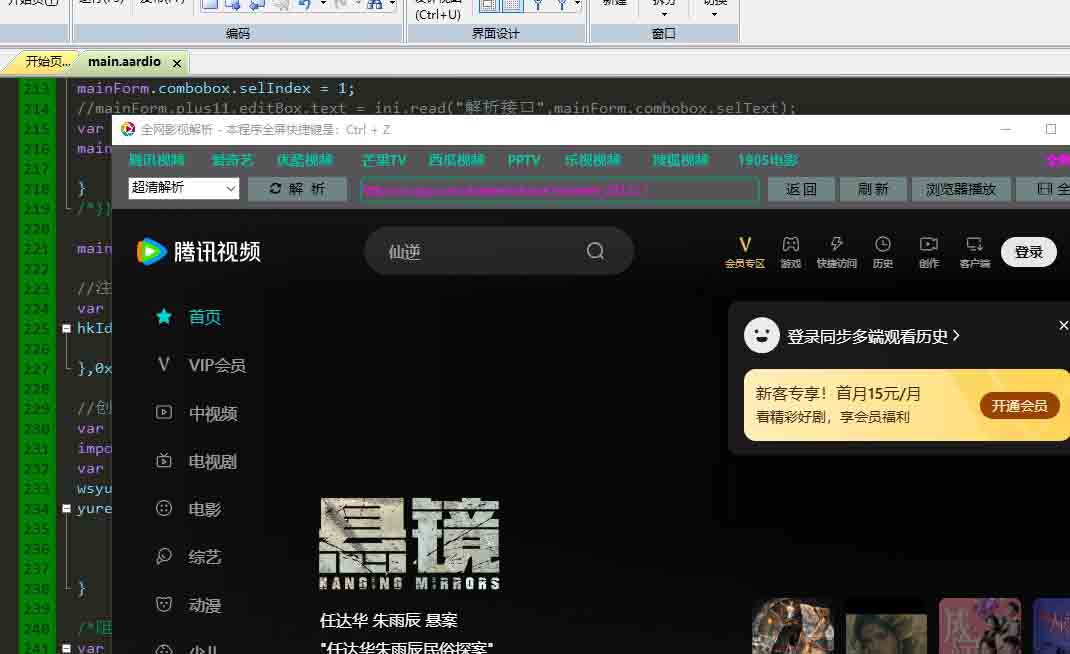
Task: Open 登录同步多端观看历史 link
Action: pos(874,336)
